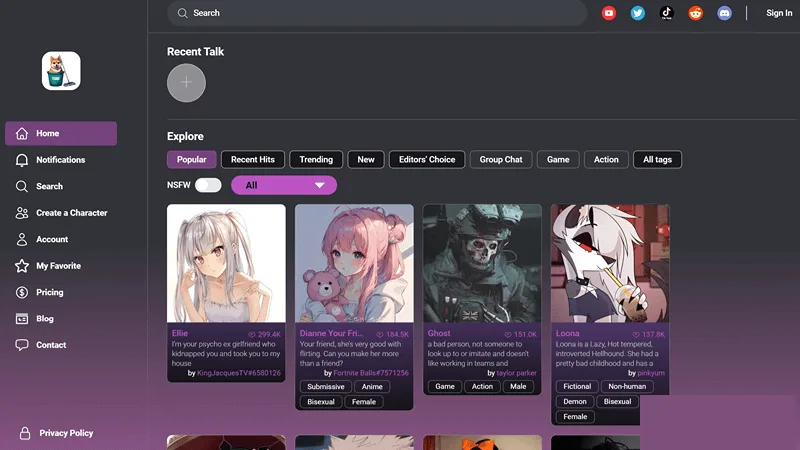This screenshot has height=450, width=800.
Task: Open My Favorite star in sidebar
Action: 21,266
